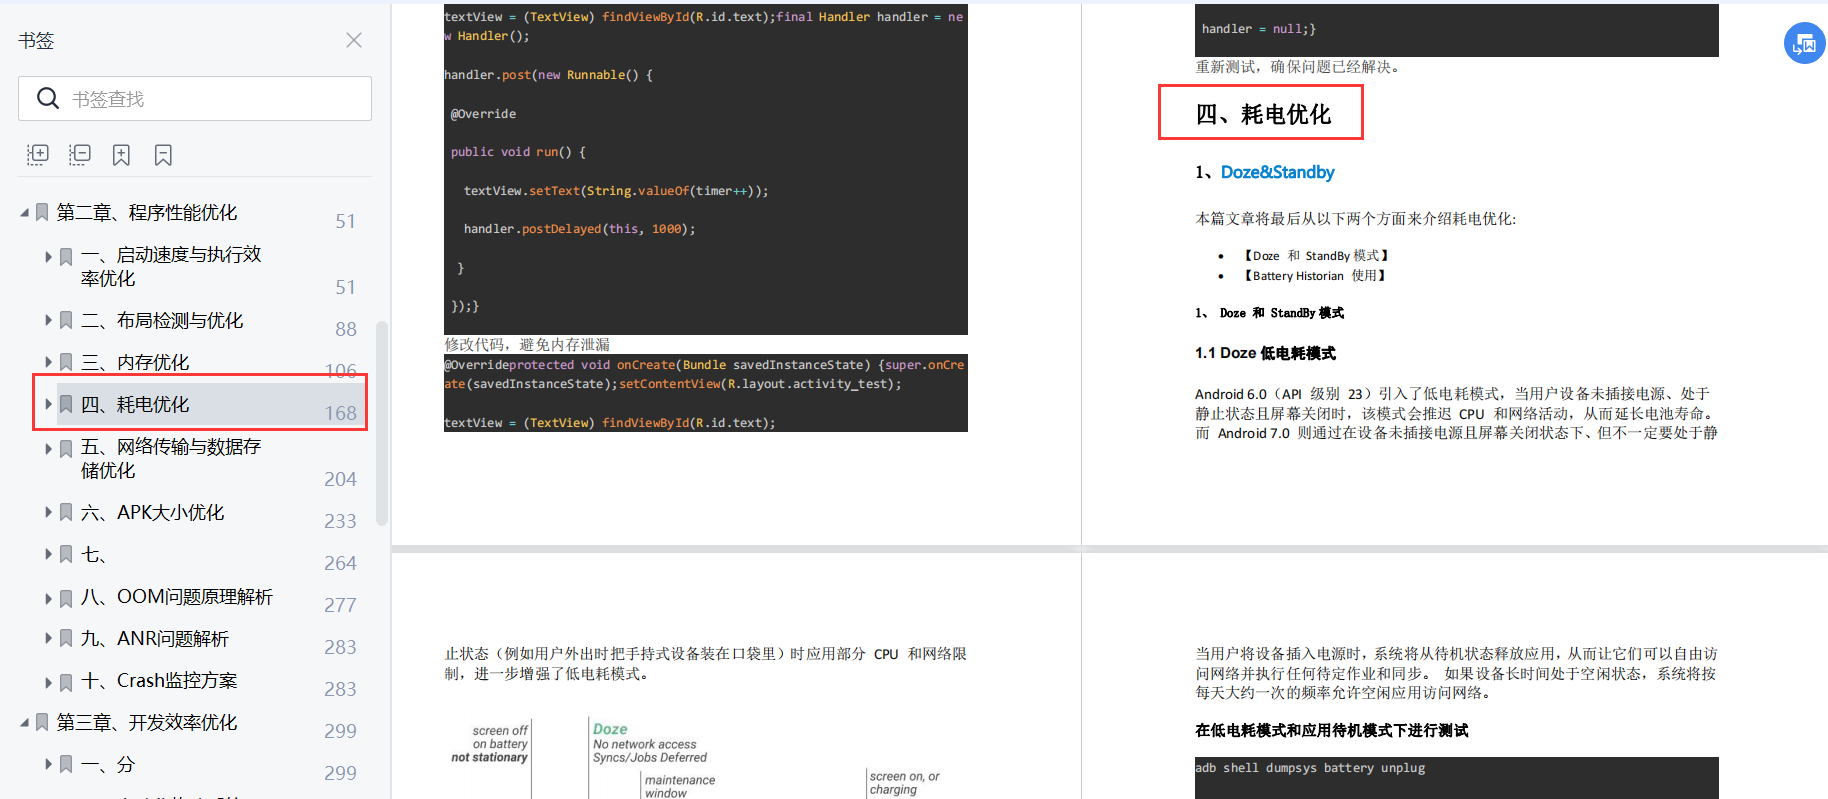Image resolution: width=1828 pixels, height=799 pixels.
Task: Collapse 第三章、开发效率优化 chapter
Action: 24,723
